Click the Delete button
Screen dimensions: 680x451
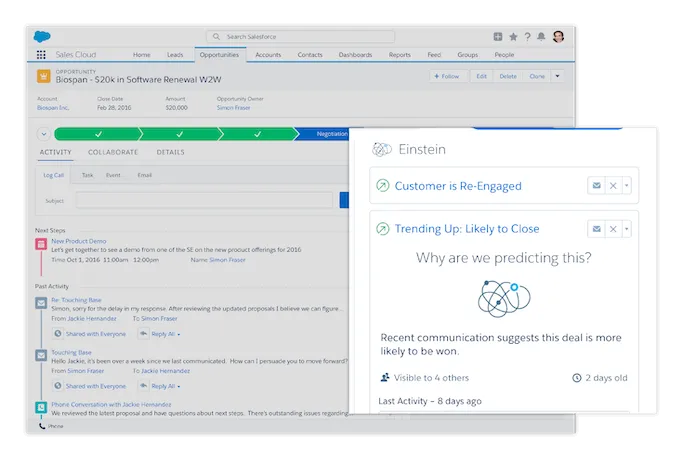click(x=508, y=76)
